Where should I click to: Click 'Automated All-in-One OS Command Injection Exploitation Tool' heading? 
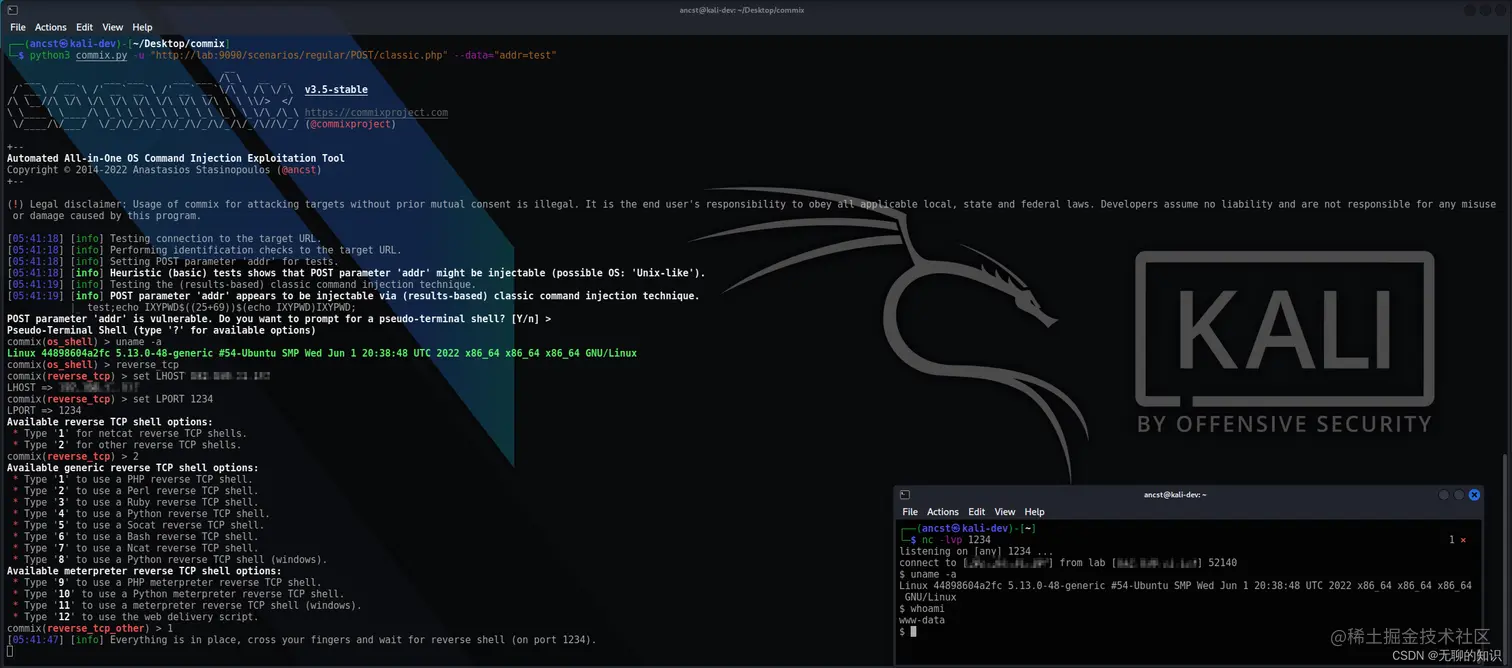point(176,158)
